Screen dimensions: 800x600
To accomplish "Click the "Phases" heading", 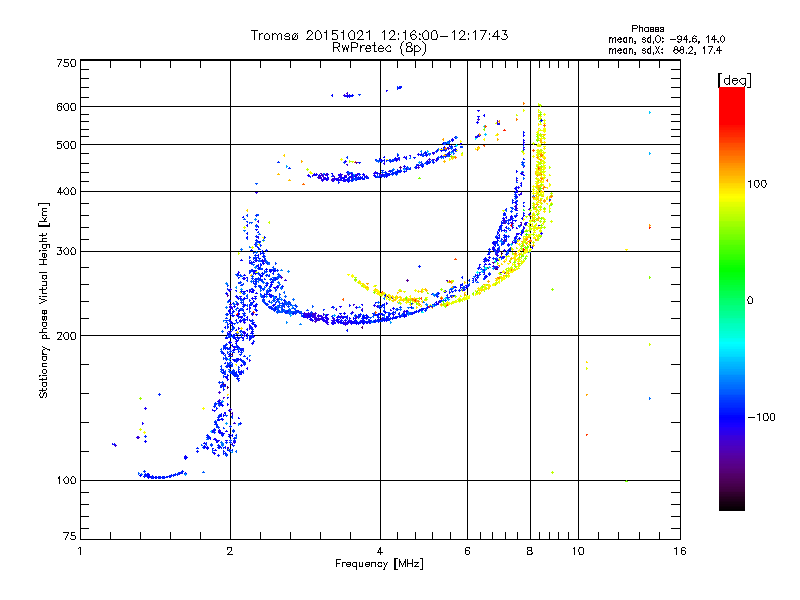I will tap(647, 29).
